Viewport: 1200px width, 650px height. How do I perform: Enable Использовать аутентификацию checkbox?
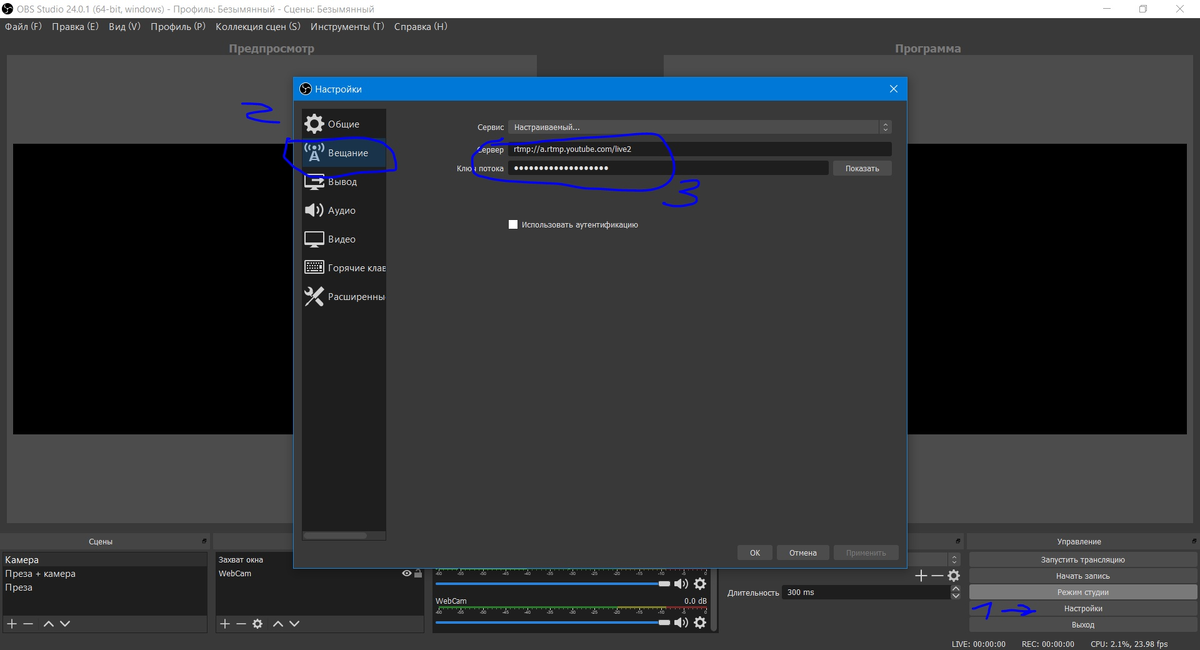tap(513, 225)
